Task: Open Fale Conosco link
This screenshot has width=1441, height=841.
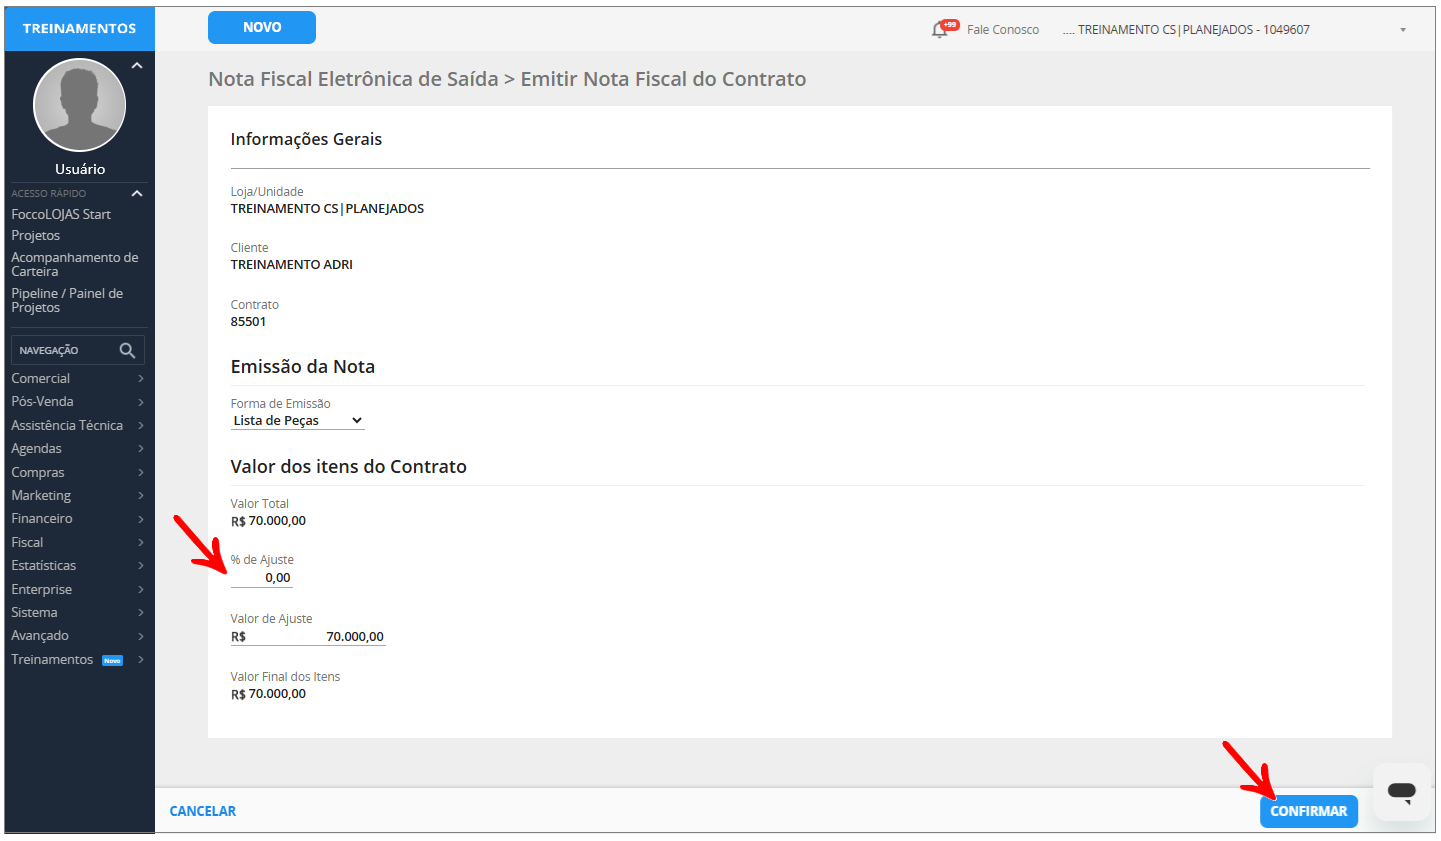Action: (1002, 30)
